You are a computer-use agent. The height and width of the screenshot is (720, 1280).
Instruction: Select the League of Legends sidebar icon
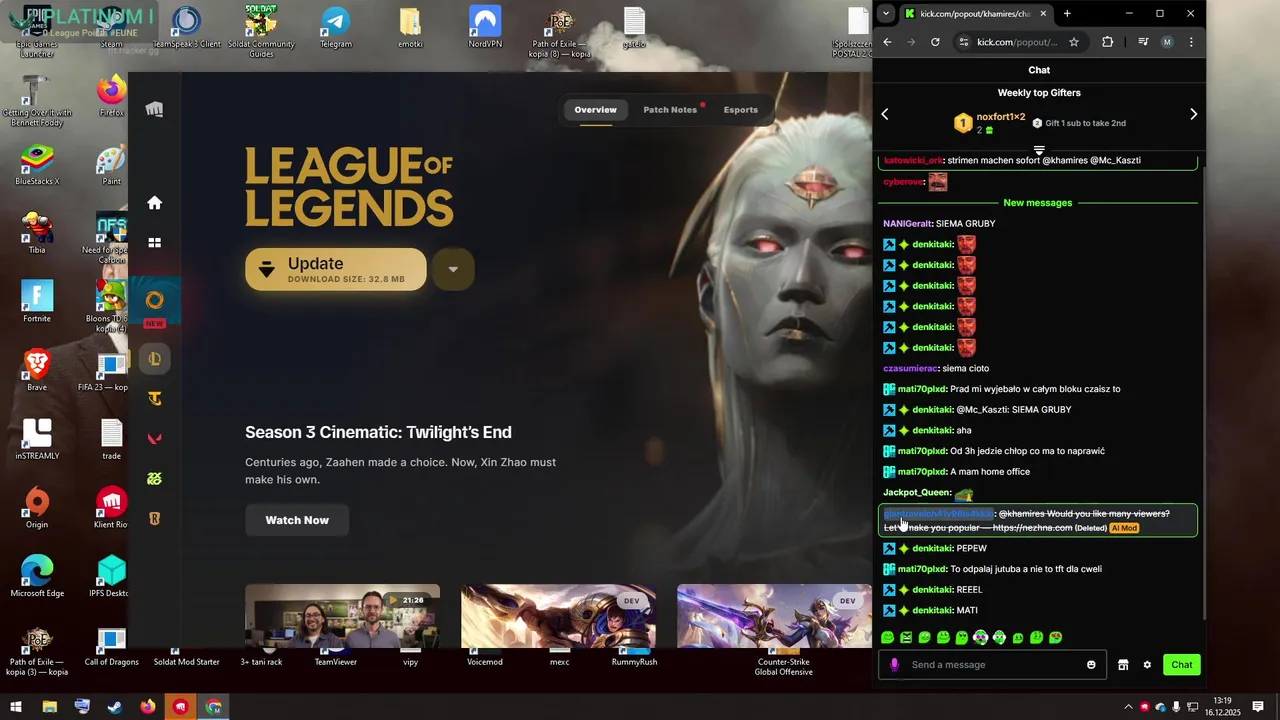point(154,359)
